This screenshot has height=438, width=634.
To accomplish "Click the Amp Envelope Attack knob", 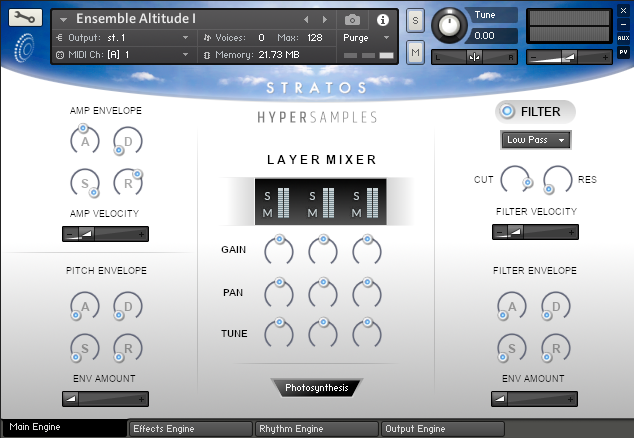I will click(85, 140).
